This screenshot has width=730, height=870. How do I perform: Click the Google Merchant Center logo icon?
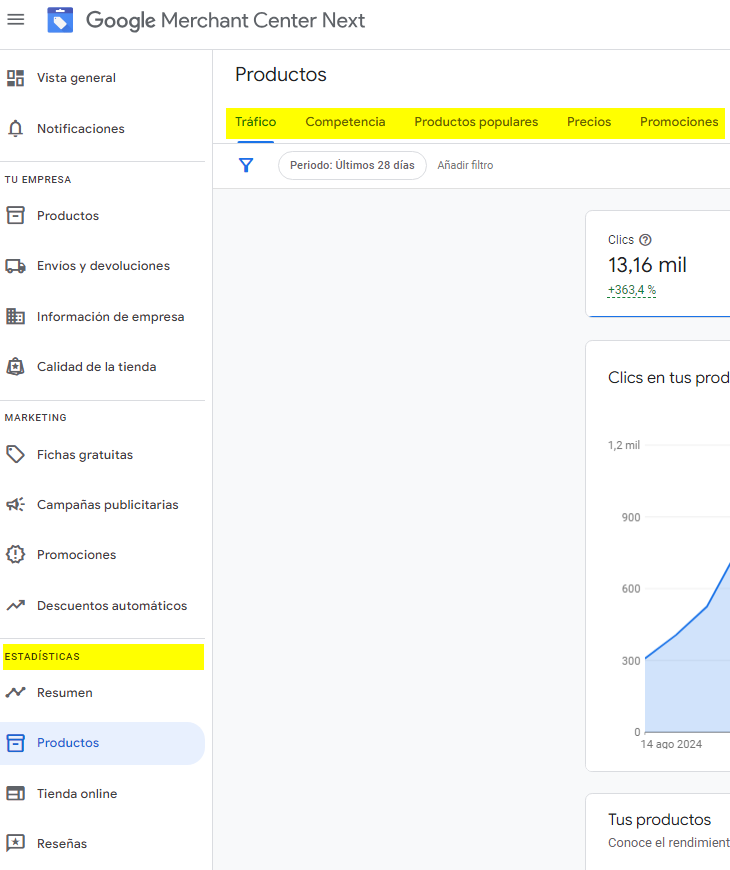click(60, 20)
